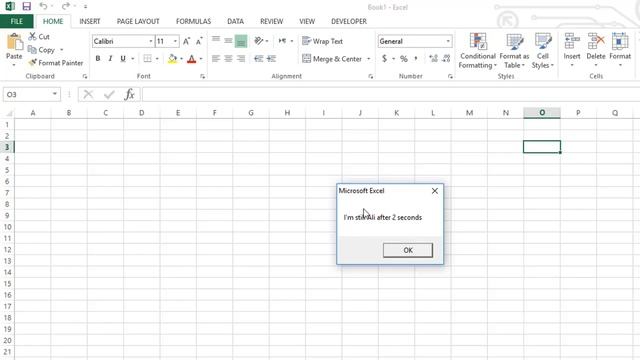Center text horizontally
Image resolution: width=640 pixels, height=360 pixels.
click(x=228, y=59)
